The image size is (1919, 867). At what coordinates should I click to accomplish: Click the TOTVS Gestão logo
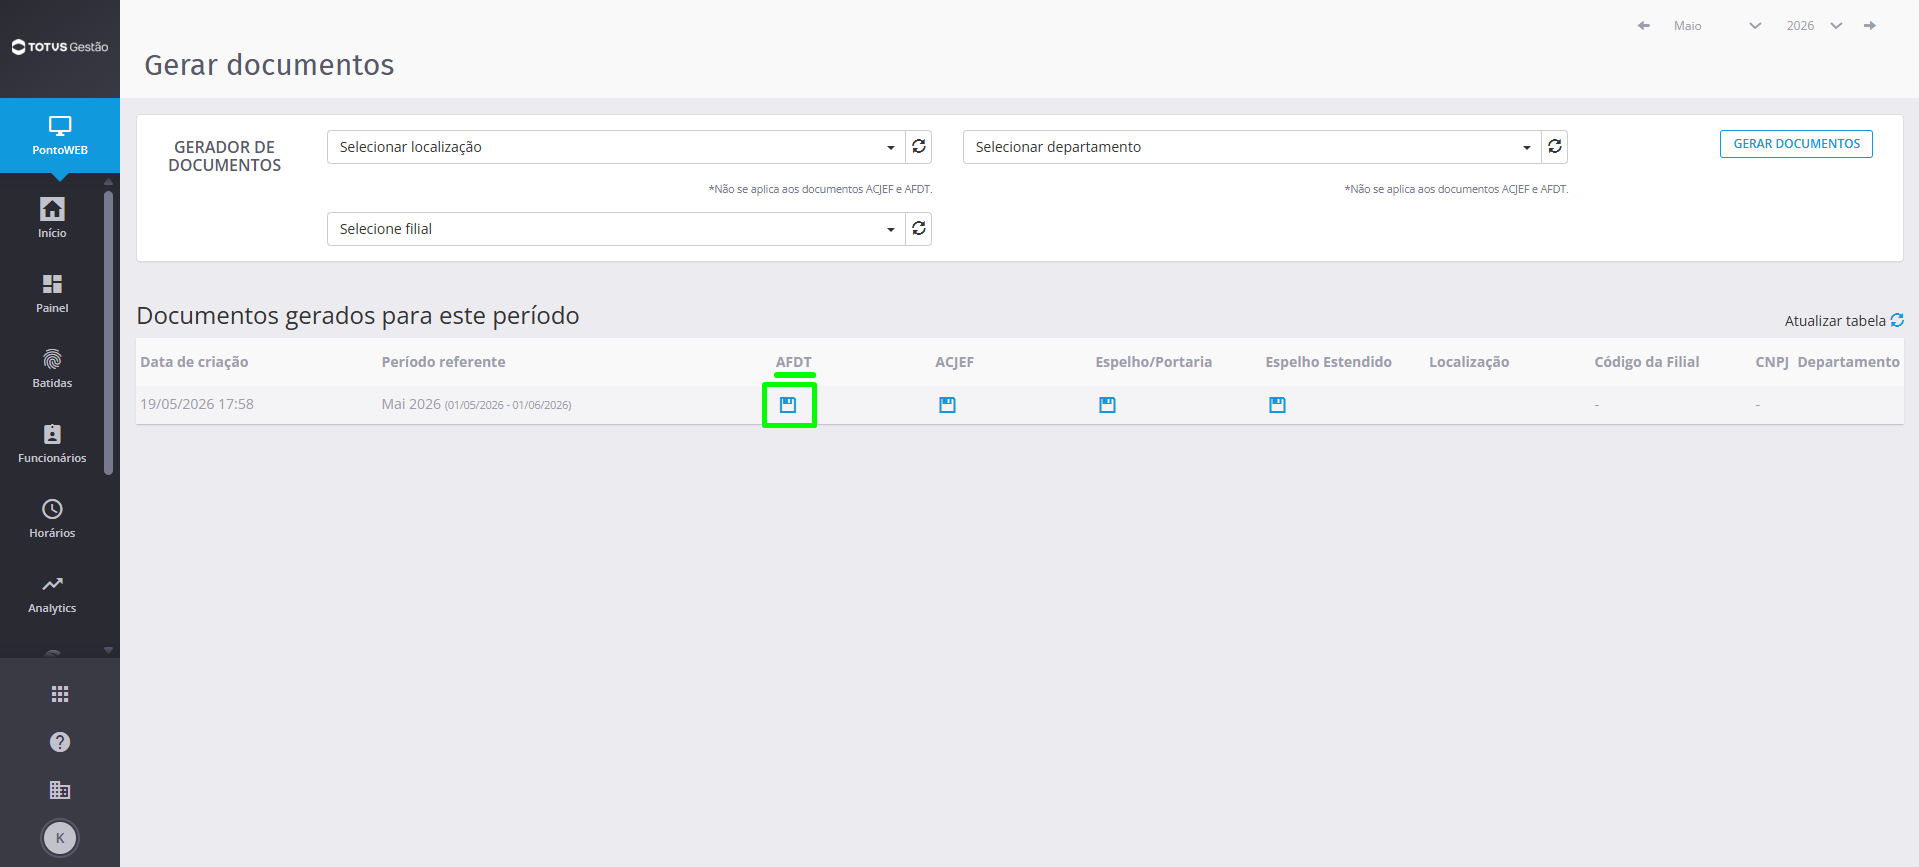[x=60, y=47]
